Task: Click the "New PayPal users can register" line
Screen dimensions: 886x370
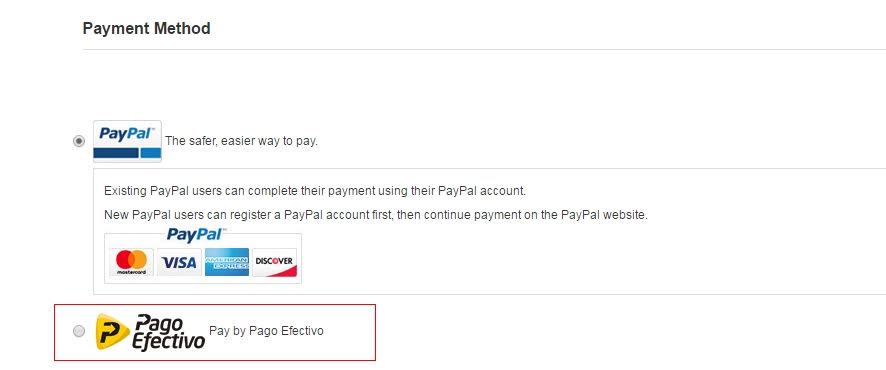Action: click(x=376, y=215)
